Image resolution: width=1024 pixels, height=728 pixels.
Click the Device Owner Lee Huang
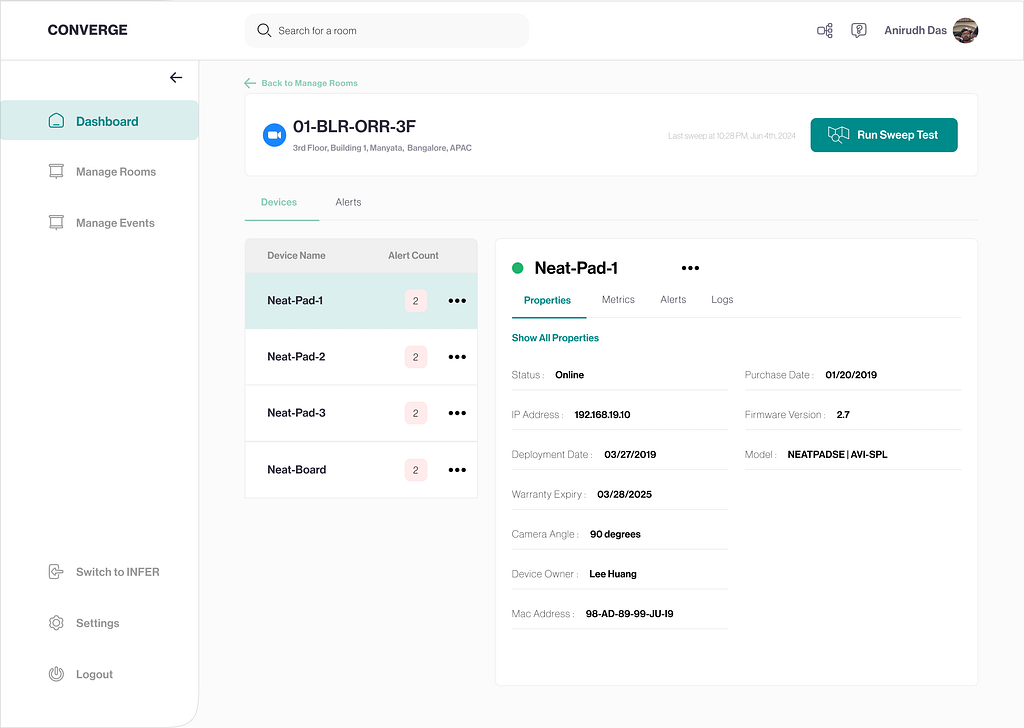[x=613, y=574]
